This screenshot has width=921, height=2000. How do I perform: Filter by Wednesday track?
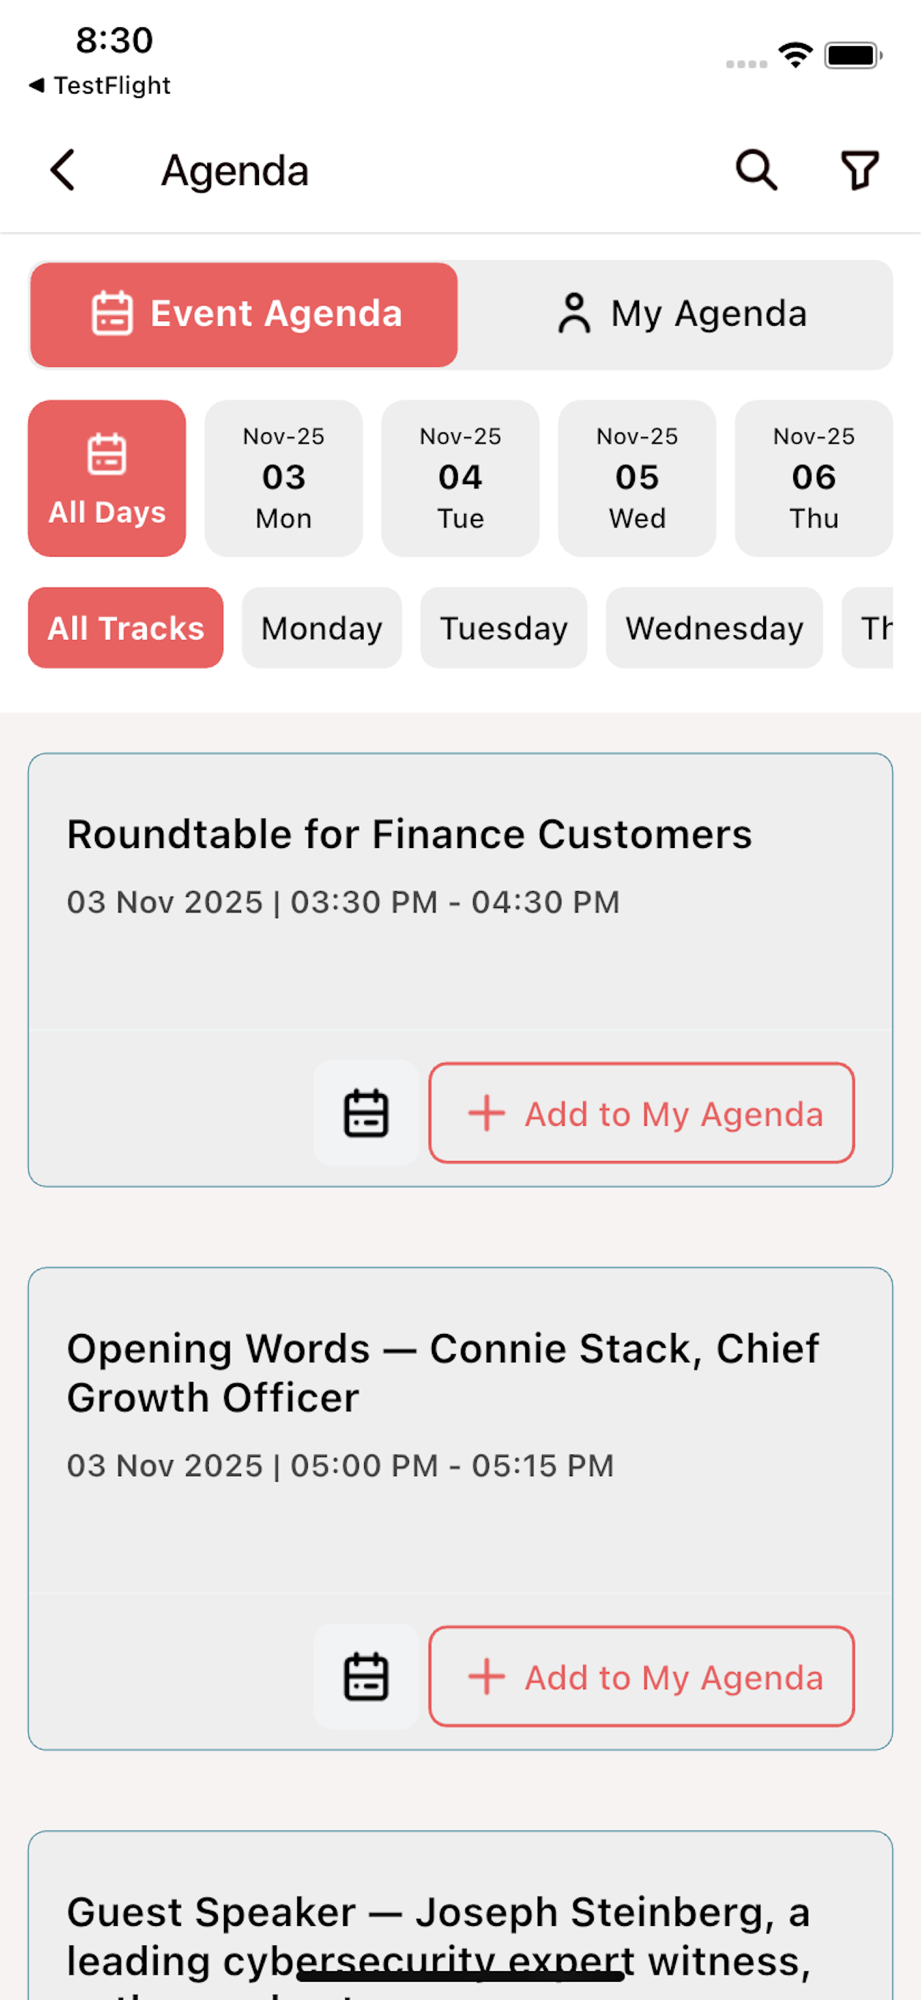[714, 628]
